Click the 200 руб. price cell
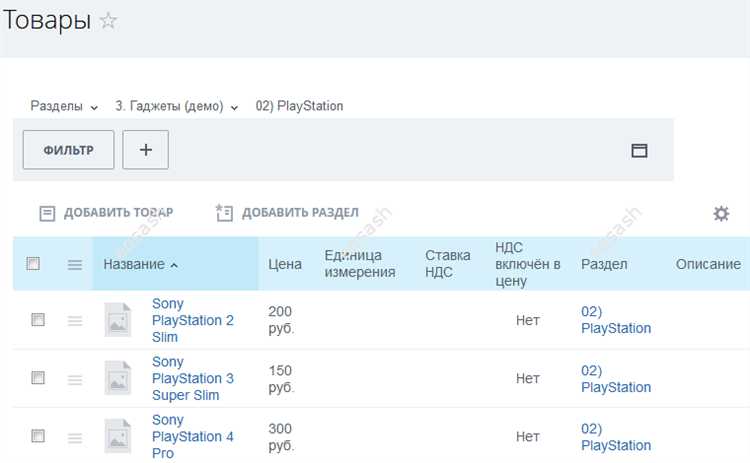 (281, 320)
